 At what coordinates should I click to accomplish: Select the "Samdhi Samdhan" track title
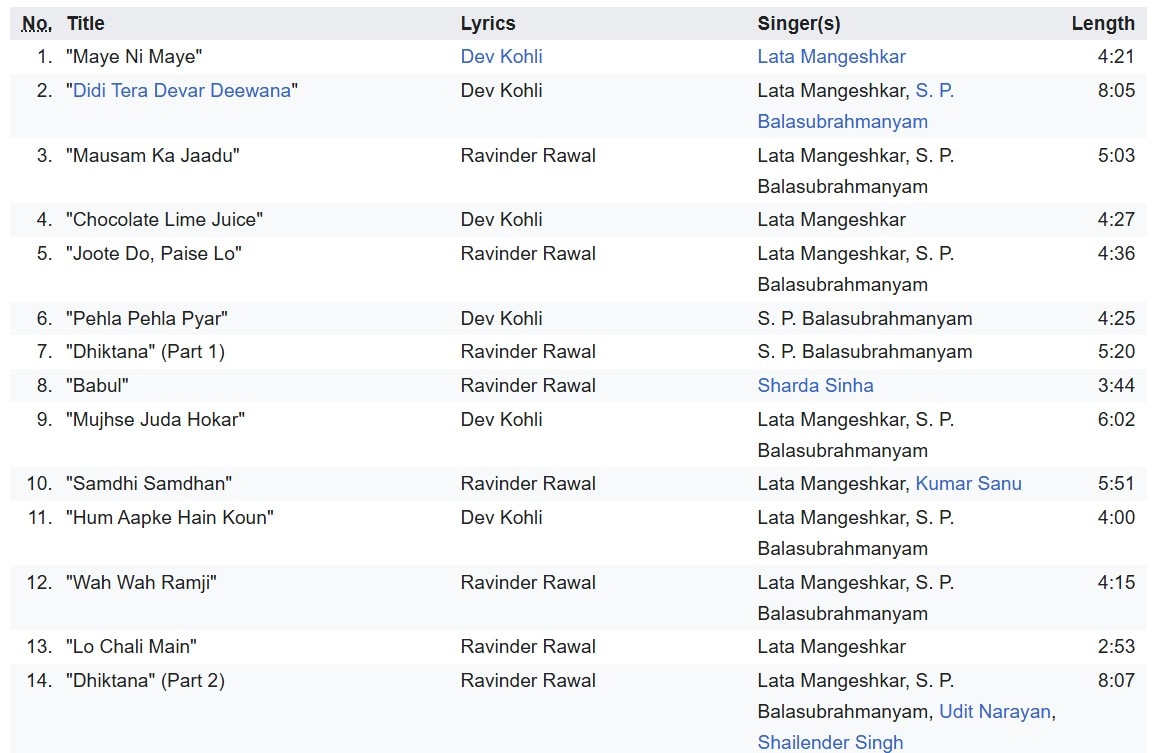[149, 484]
